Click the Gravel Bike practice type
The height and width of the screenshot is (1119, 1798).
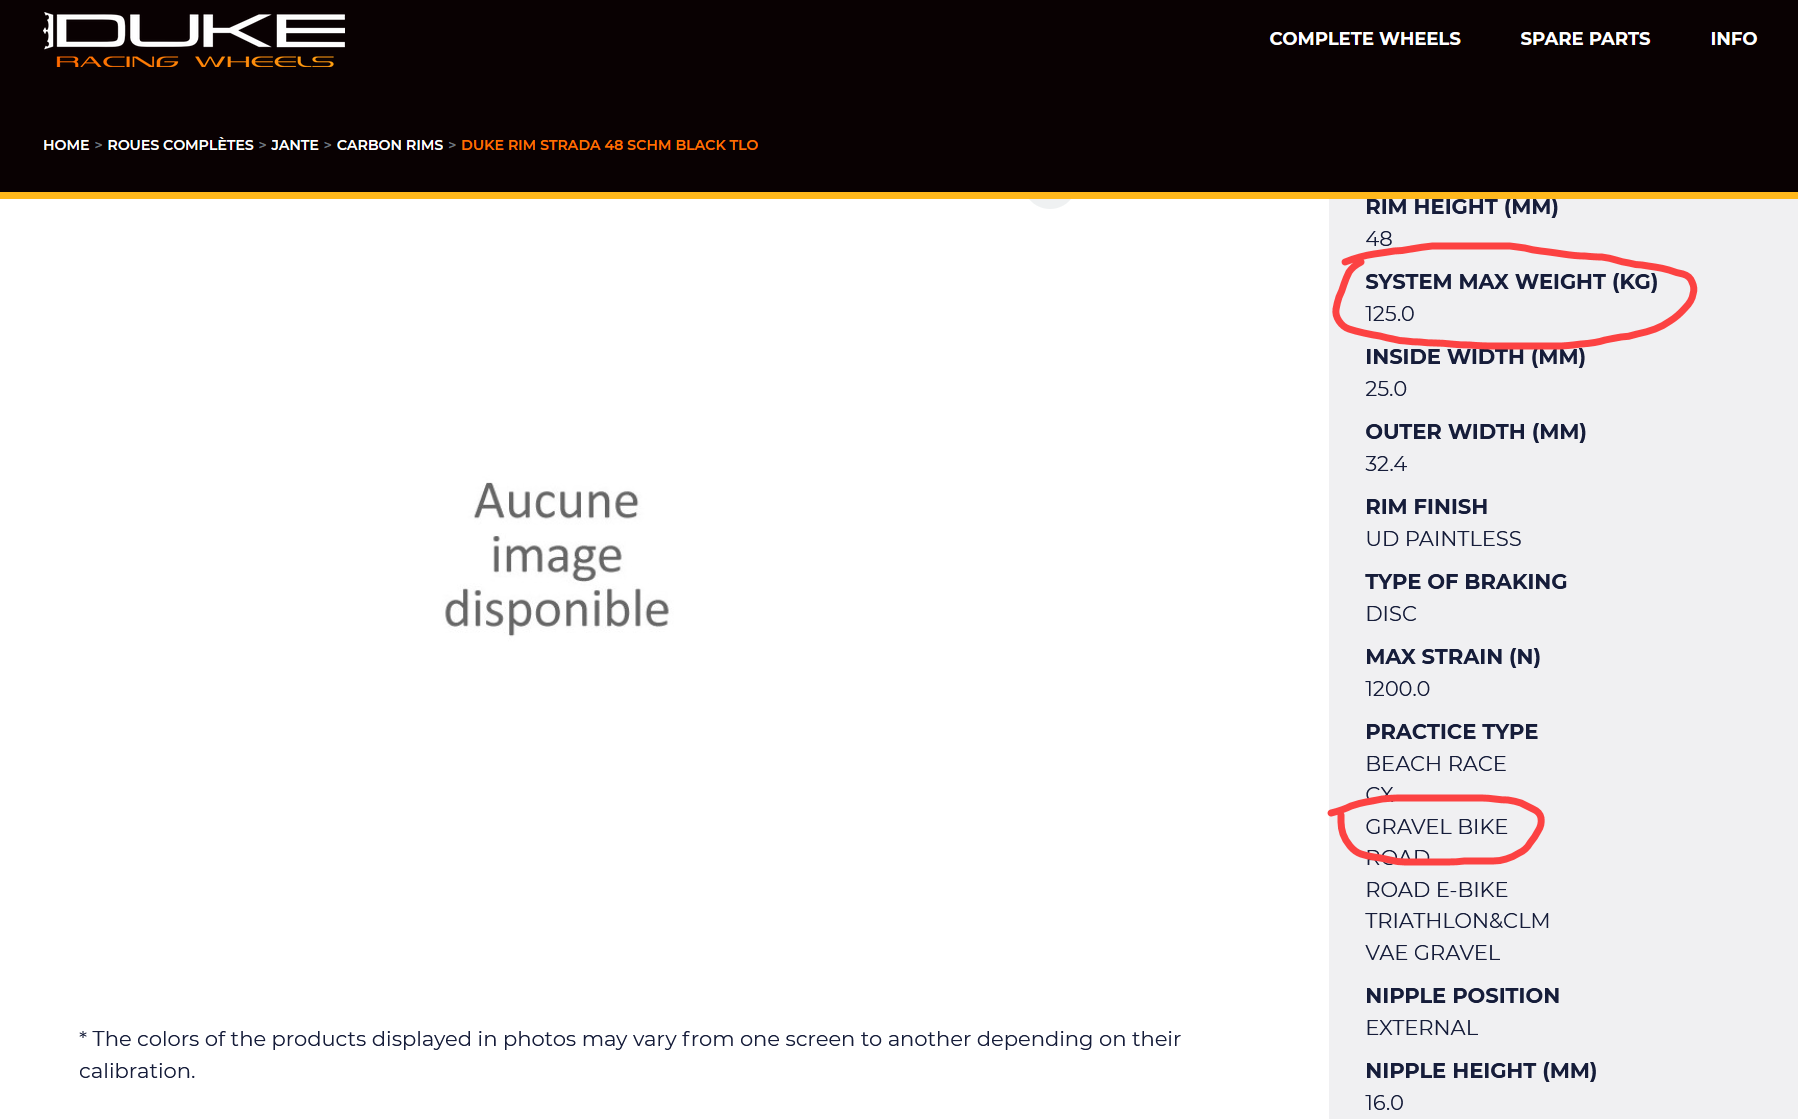click(1435, 827)
